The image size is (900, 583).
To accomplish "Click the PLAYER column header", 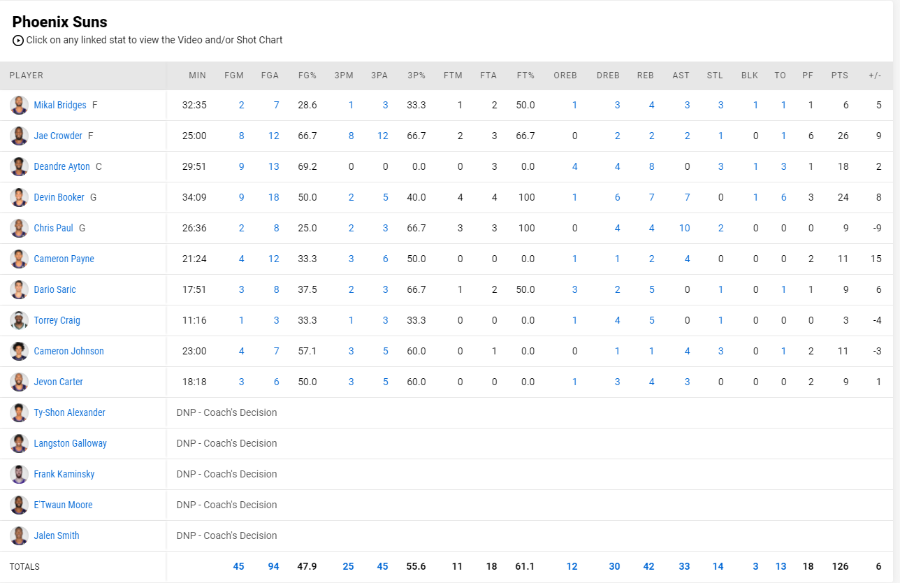I will pyautogui.click(x=26, y=75).
